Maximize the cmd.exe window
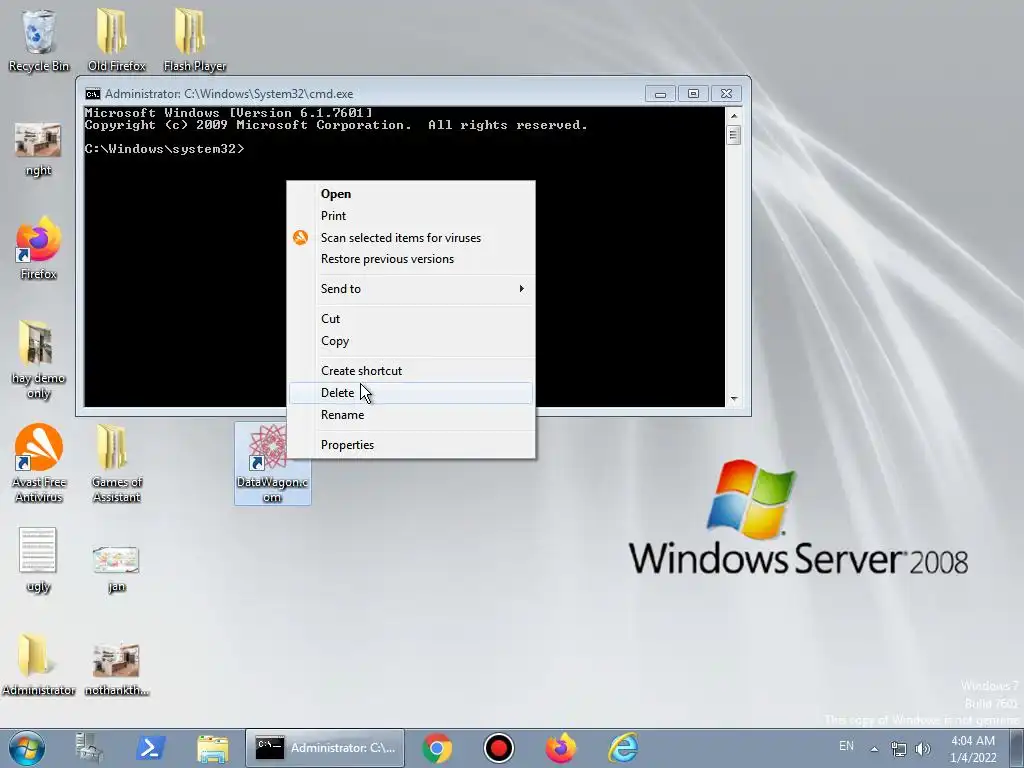1024x768 pixels. [x=694, y=94]
